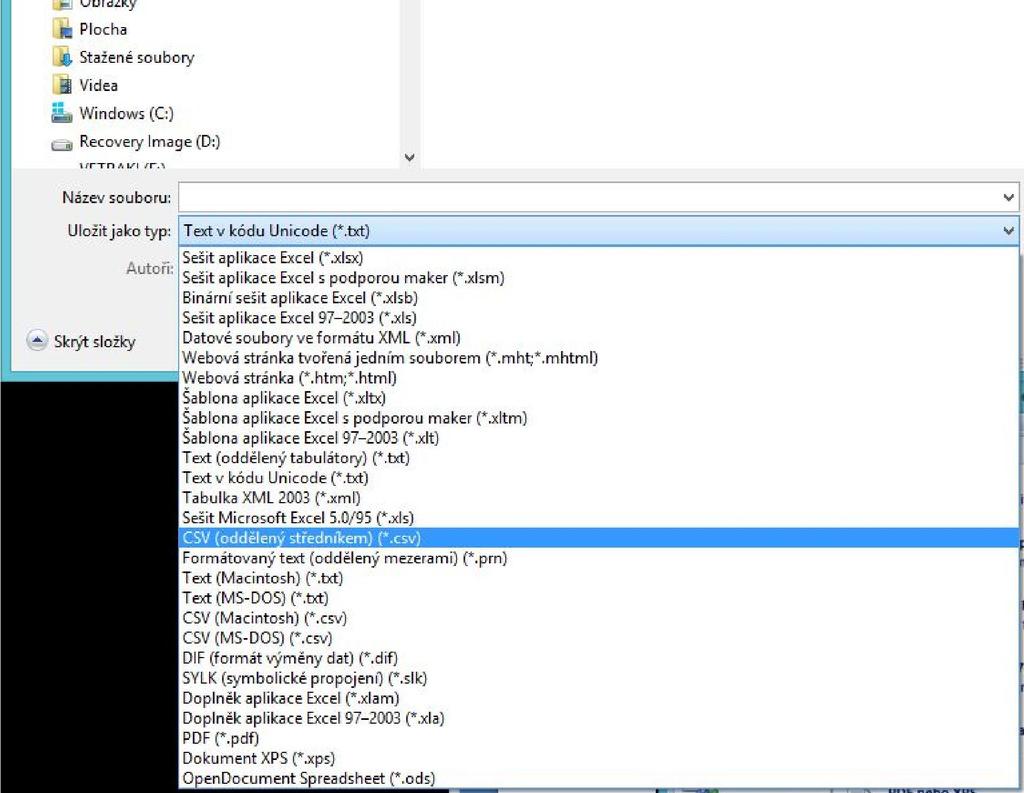Click the Název souboru text field
The width and height of the screenshot is (1024, 793).
(589, 197)
